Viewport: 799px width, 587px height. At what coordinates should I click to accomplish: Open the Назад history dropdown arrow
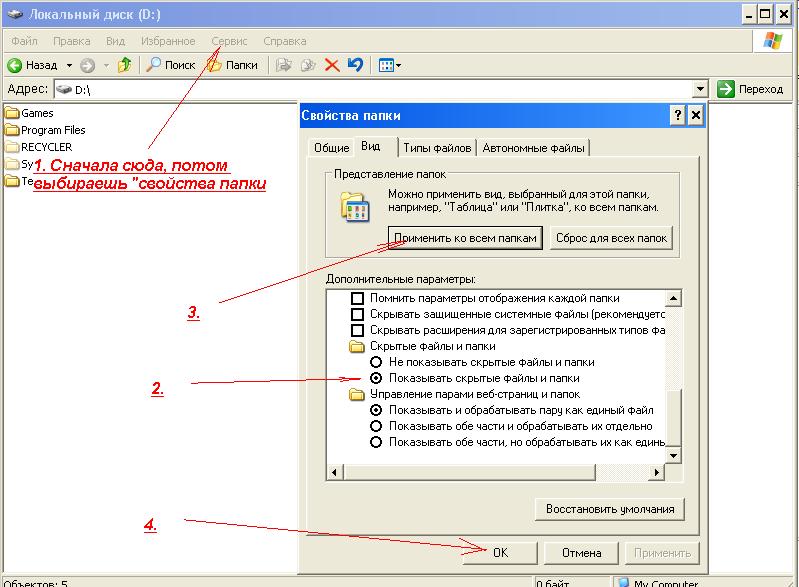70,65
